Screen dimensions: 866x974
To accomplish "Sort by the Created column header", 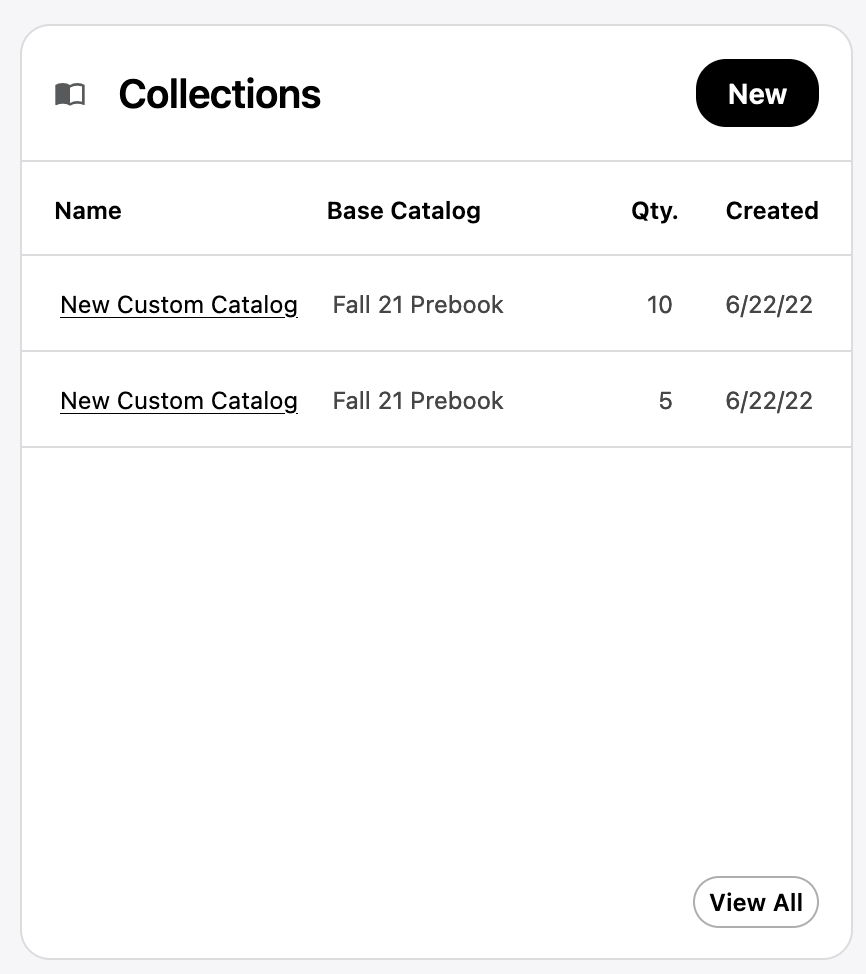I will pyautogui.click(x=771, y=210).
